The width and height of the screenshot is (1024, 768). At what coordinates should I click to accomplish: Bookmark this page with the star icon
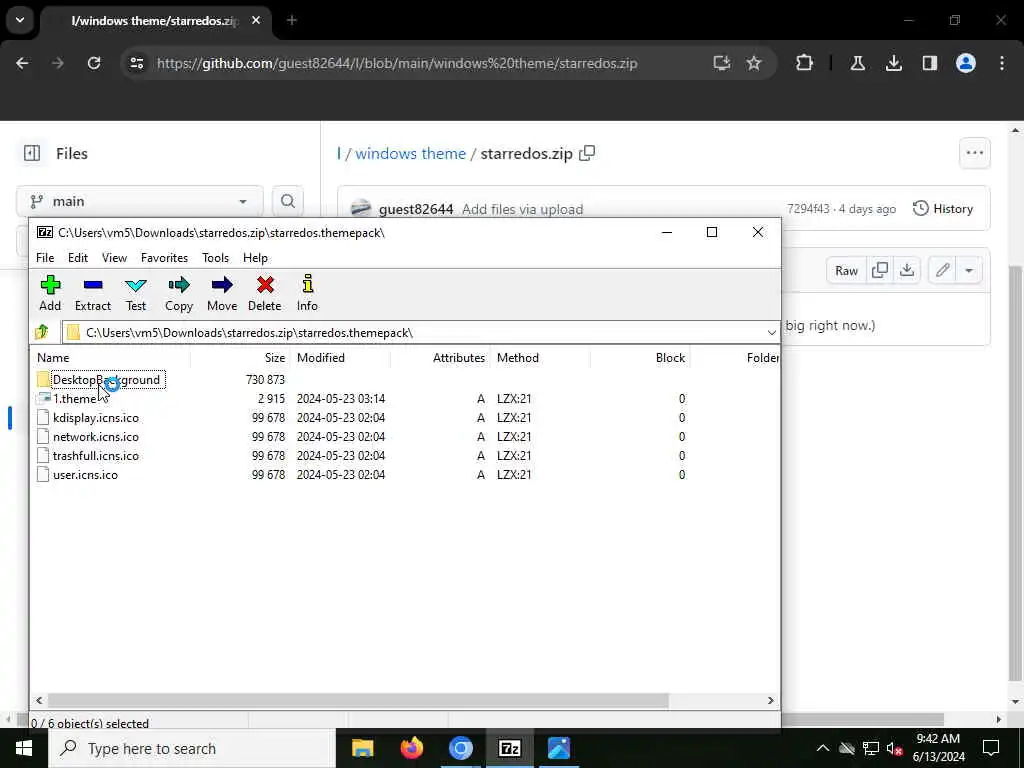pos(754,63)
